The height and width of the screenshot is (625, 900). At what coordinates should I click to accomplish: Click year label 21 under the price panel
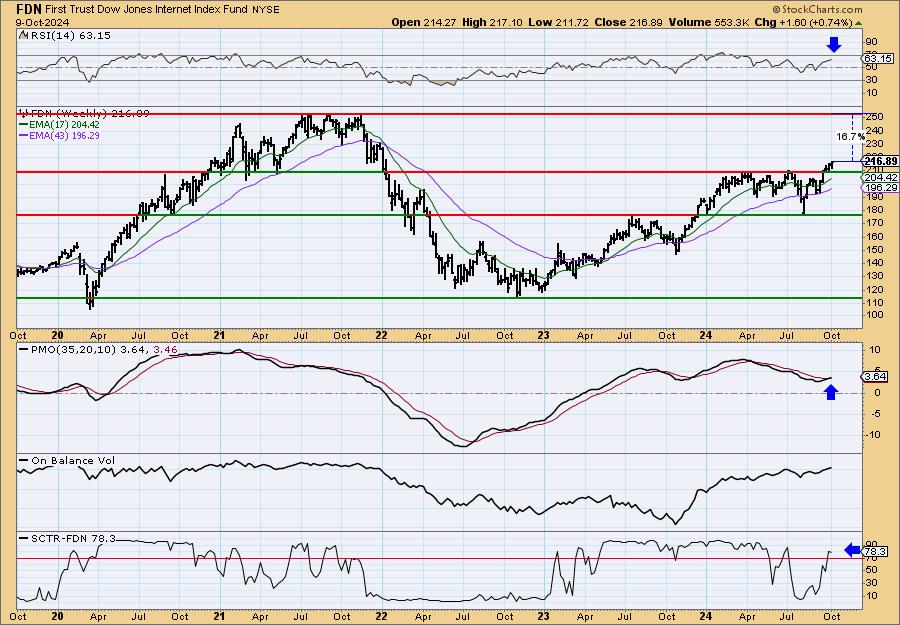(219, 335)
